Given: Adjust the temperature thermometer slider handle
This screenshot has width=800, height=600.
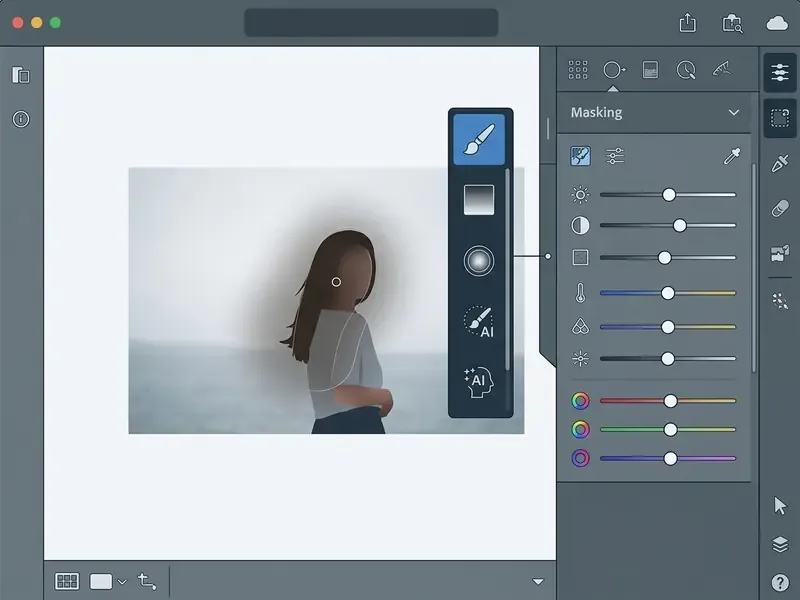Looking at the screenshot, I should 668,293.
